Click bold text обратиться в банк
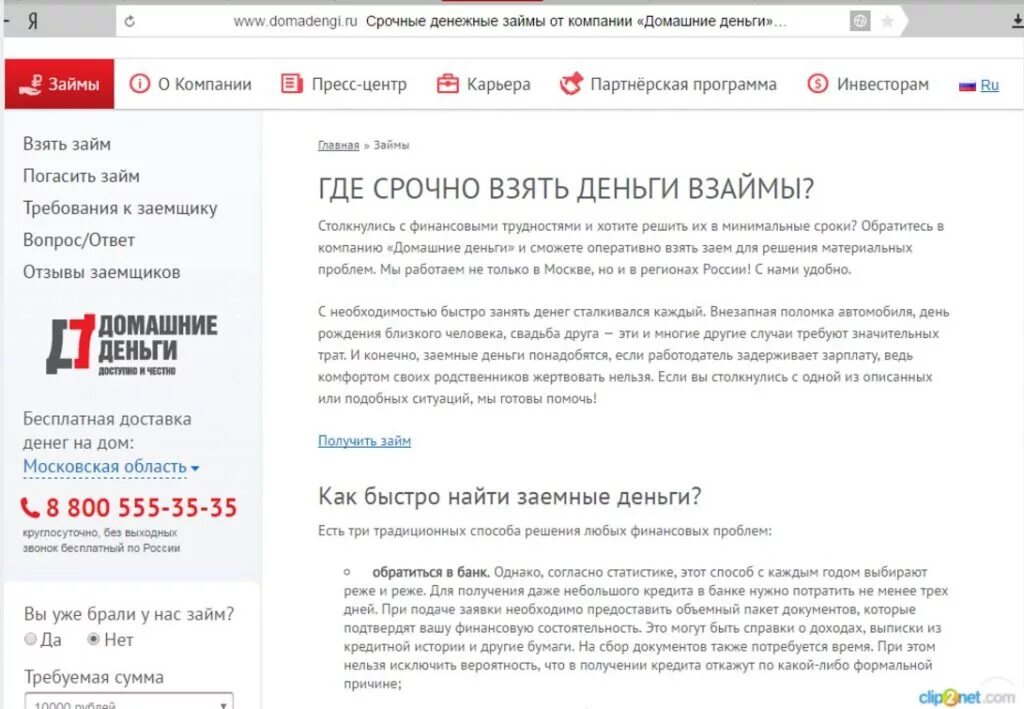The height and width of the screenshot is (709, 1024). (430, 573)
